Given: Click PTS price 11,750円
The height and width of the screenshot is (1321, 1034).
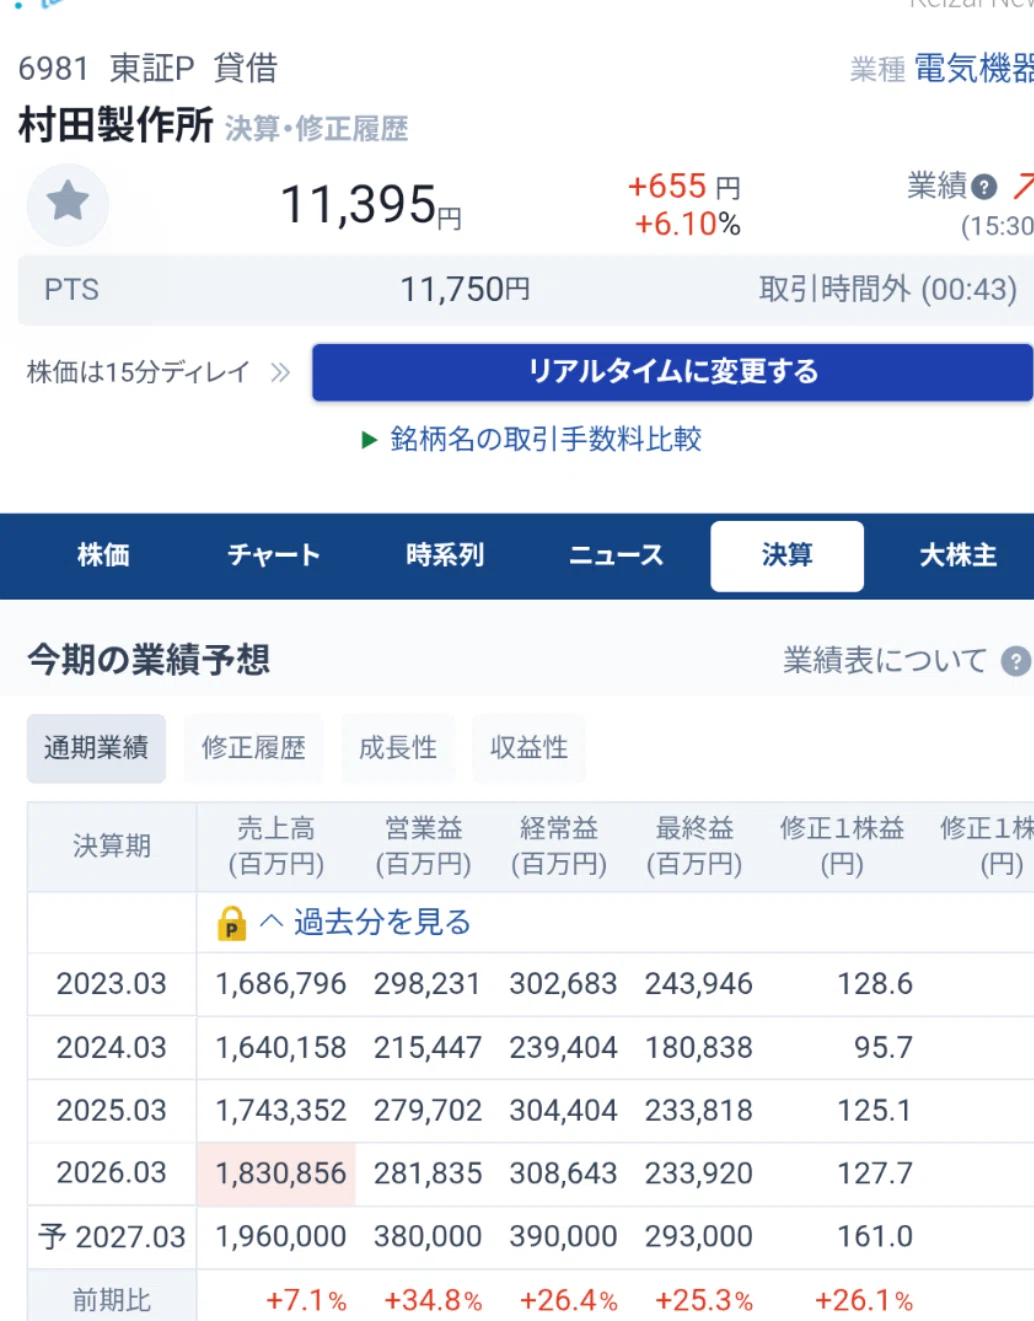Looking at the screenshot, I should click(465, 290).
